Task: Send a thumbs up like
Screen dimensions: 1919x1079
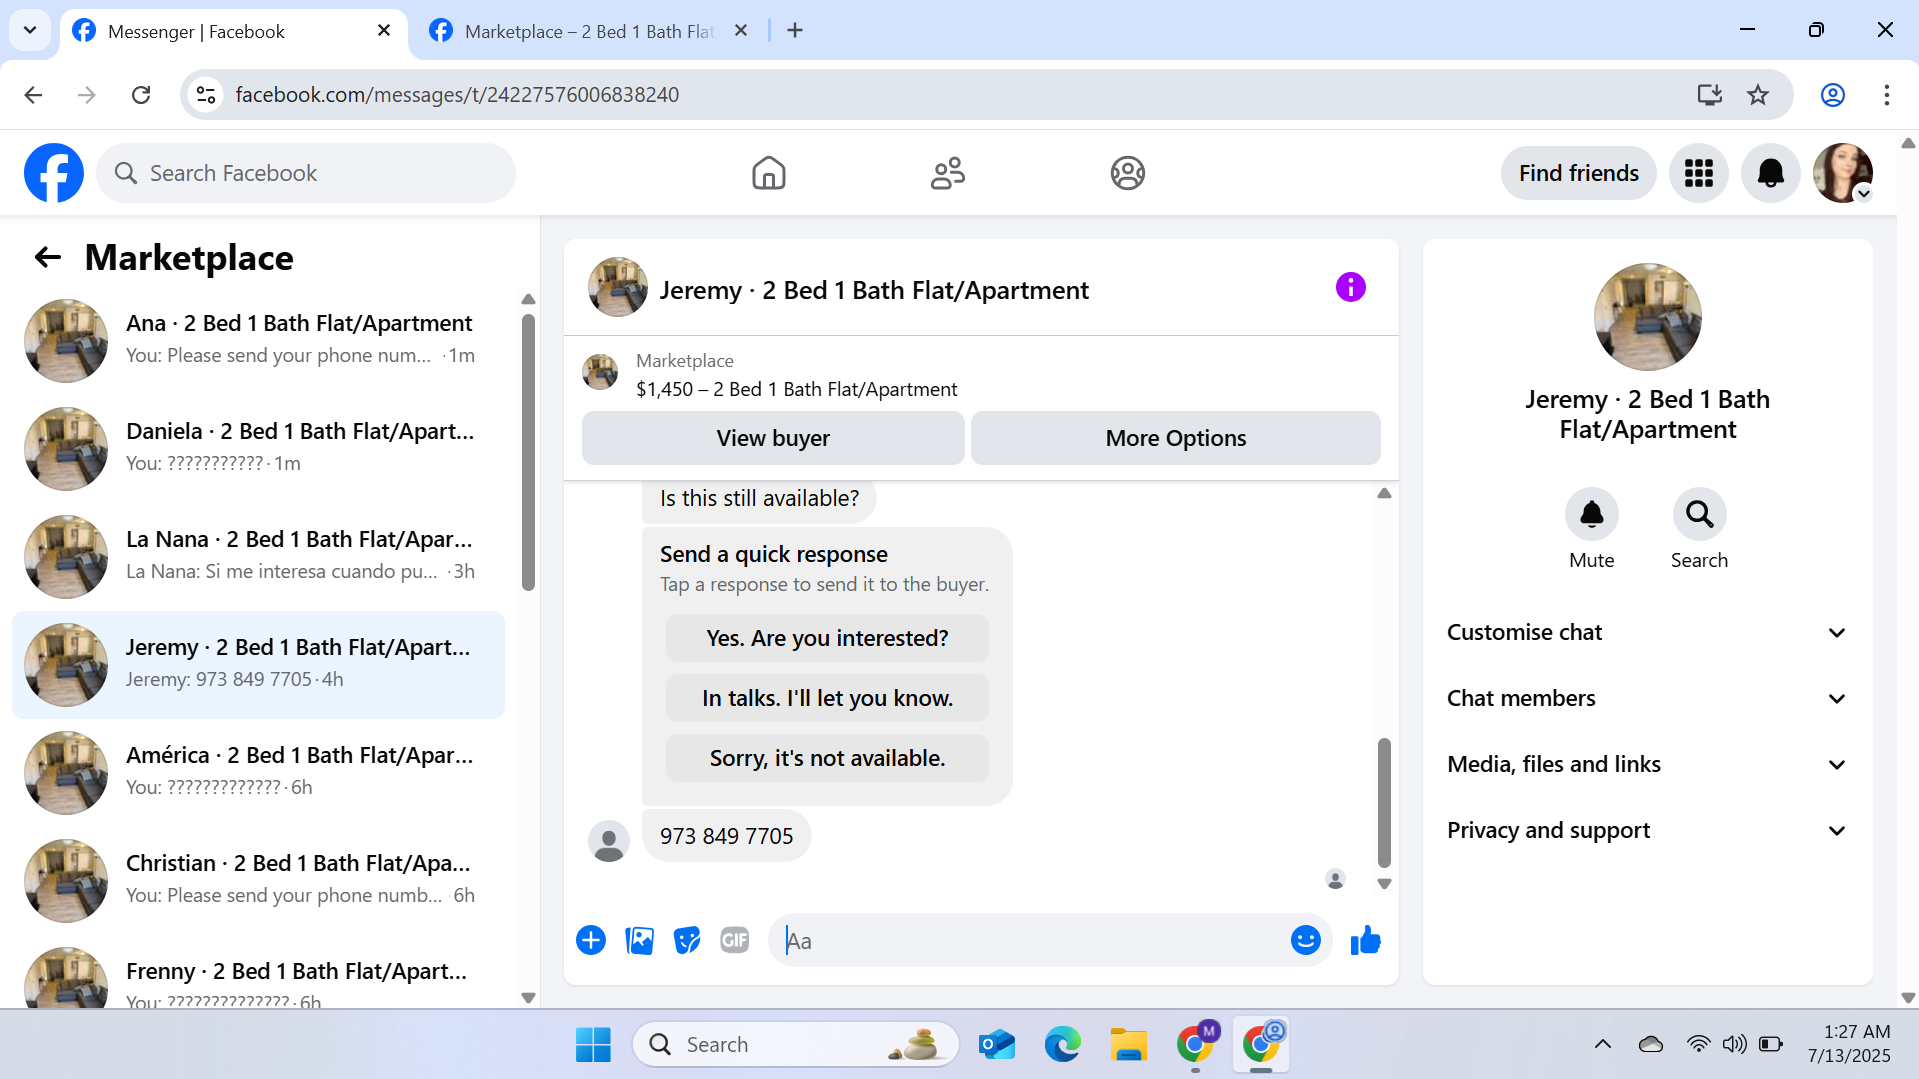Action: pyautogui.click(x=1365, y=940)
